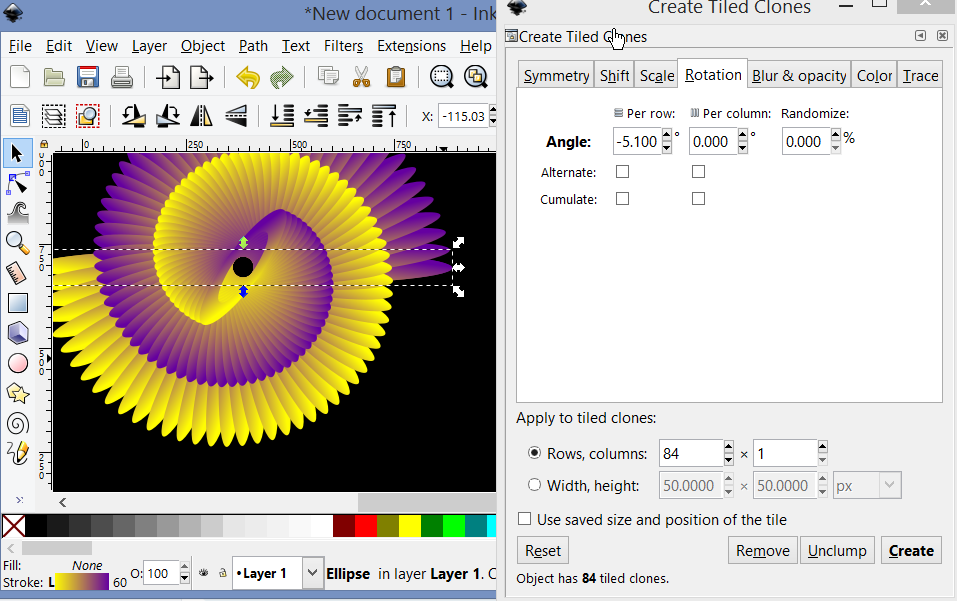Click the Save document floppy icon

click(x=87, y=78)
